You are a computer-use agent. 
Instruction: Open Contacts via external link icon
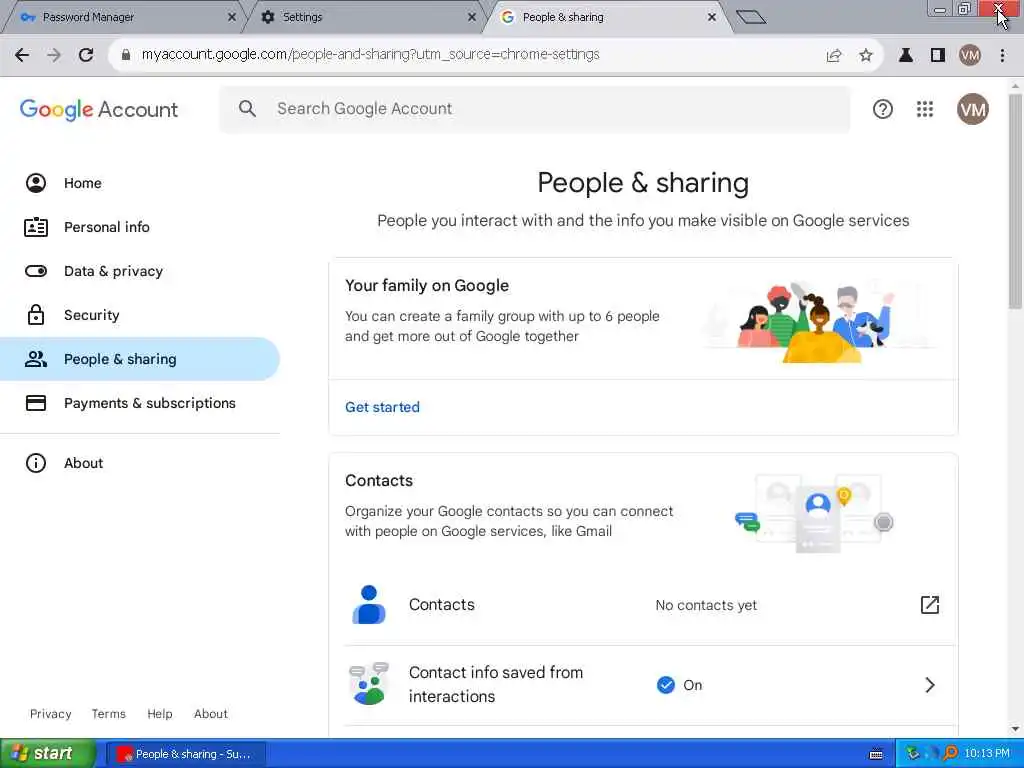(929, 605)
